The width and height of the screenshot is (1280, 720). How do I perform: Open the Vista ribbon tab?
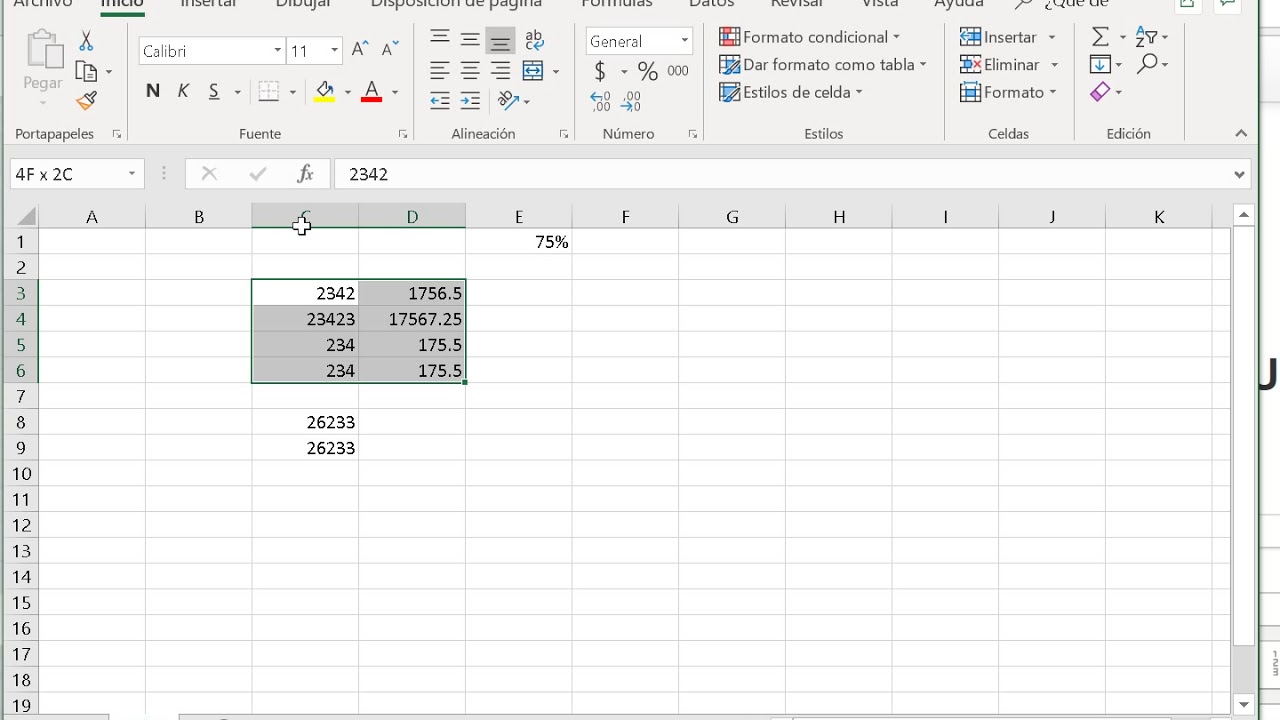point(880,4)
